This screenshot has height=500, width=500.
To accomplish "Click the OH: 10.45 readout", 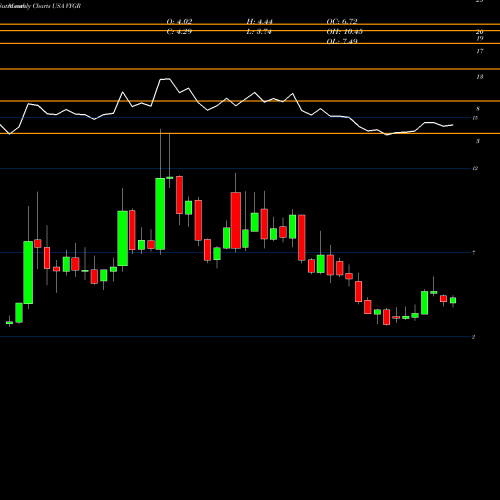I will point(344,32).
